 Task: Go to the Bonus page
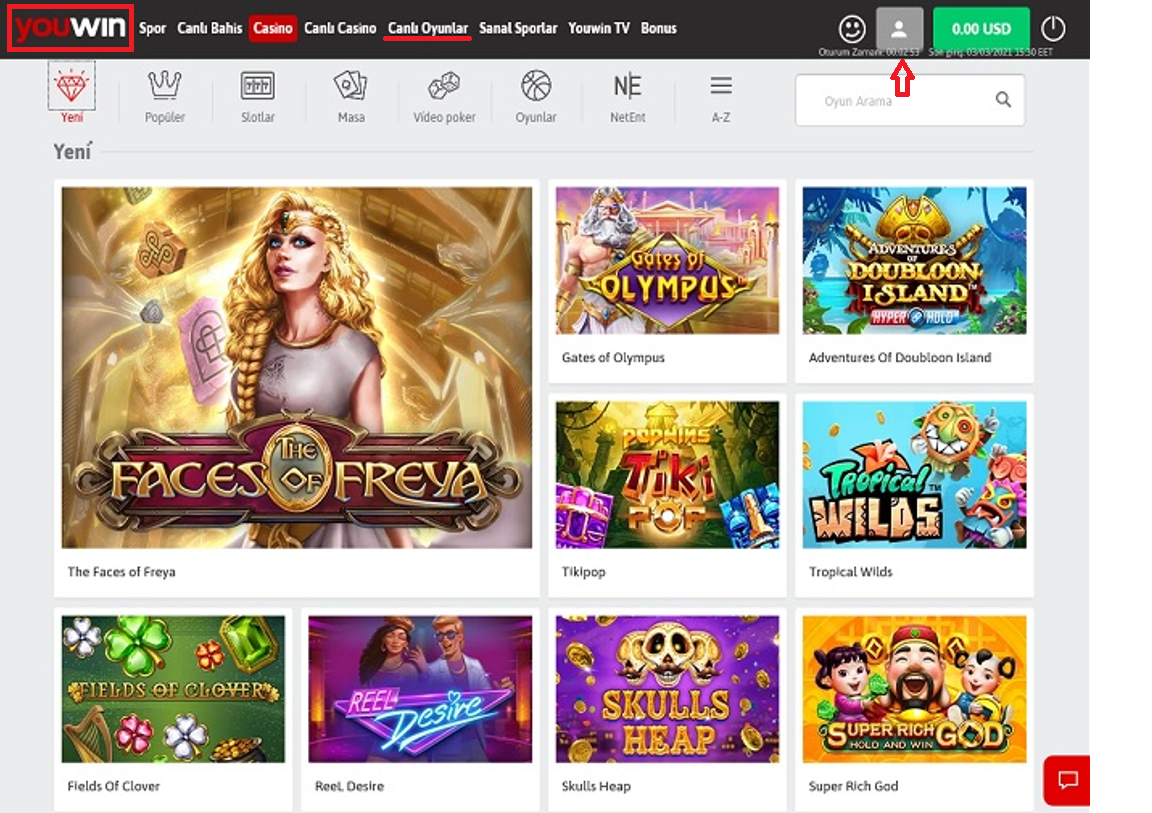658,29
